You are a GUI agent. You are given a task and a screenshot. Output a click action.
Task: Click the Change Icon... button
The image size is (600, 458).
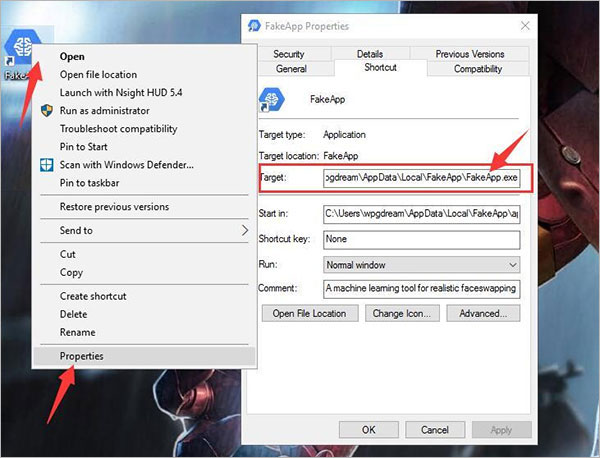click(402, 313)
